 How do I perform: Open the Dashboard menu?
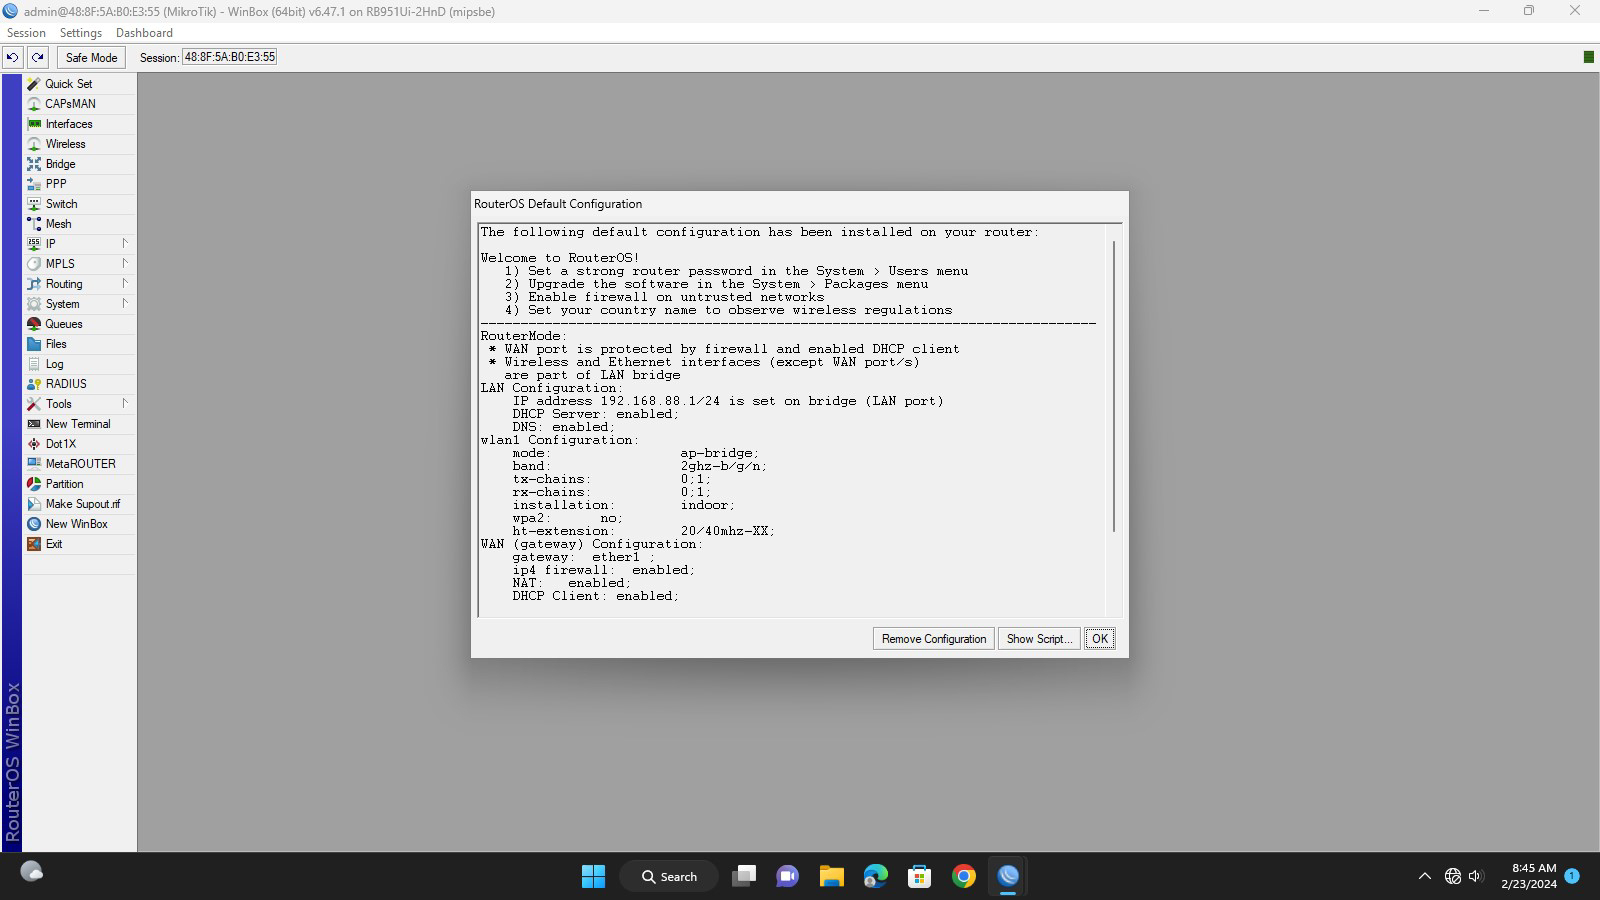point(144,33)
